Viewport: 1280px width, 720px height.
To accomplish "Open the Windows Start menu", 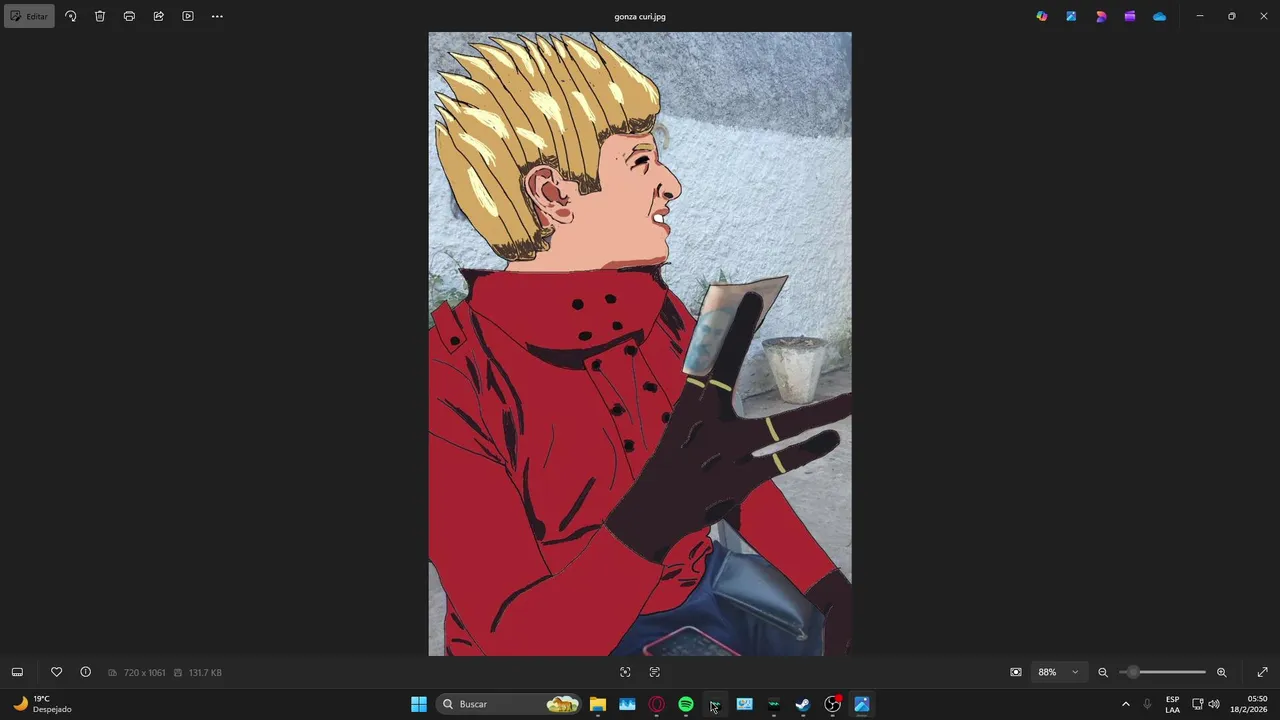I will coord(419,704).
